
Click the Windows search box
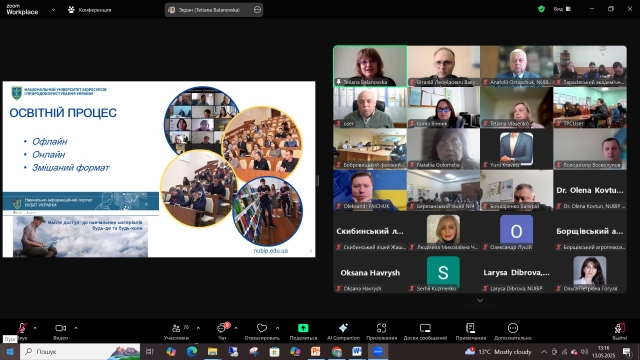click(x=80, y=351)
